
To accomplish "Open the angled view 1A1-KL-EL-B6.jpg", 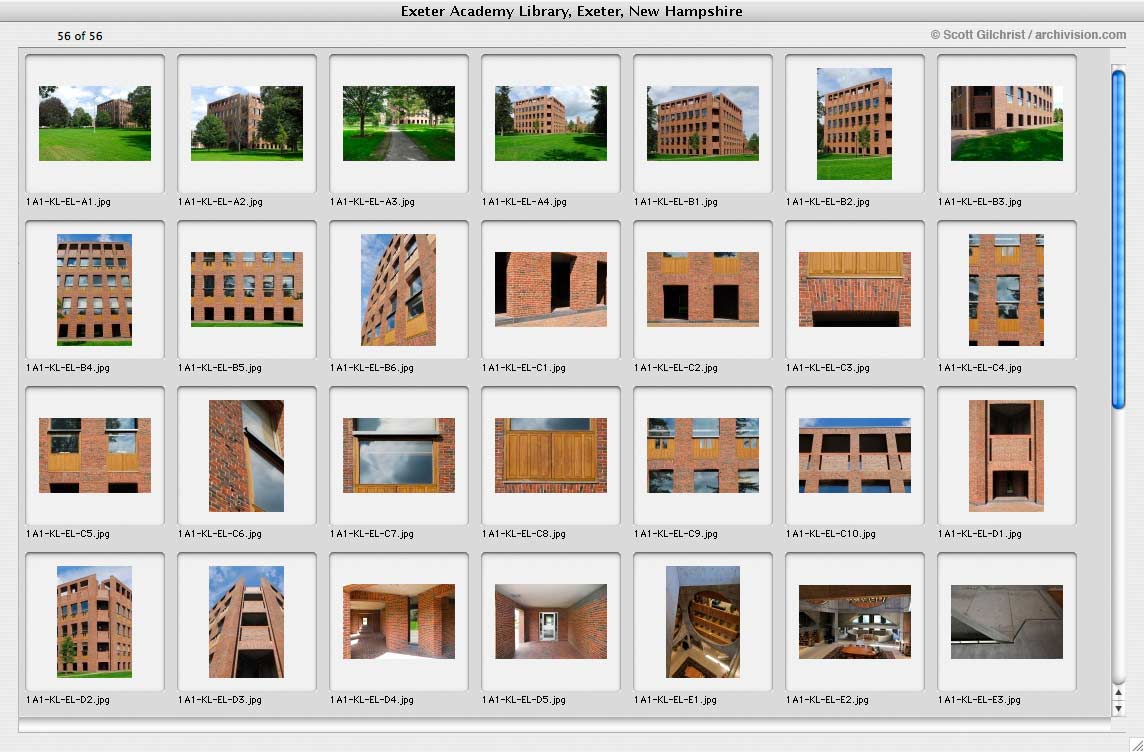I will [x=398, y=290].
